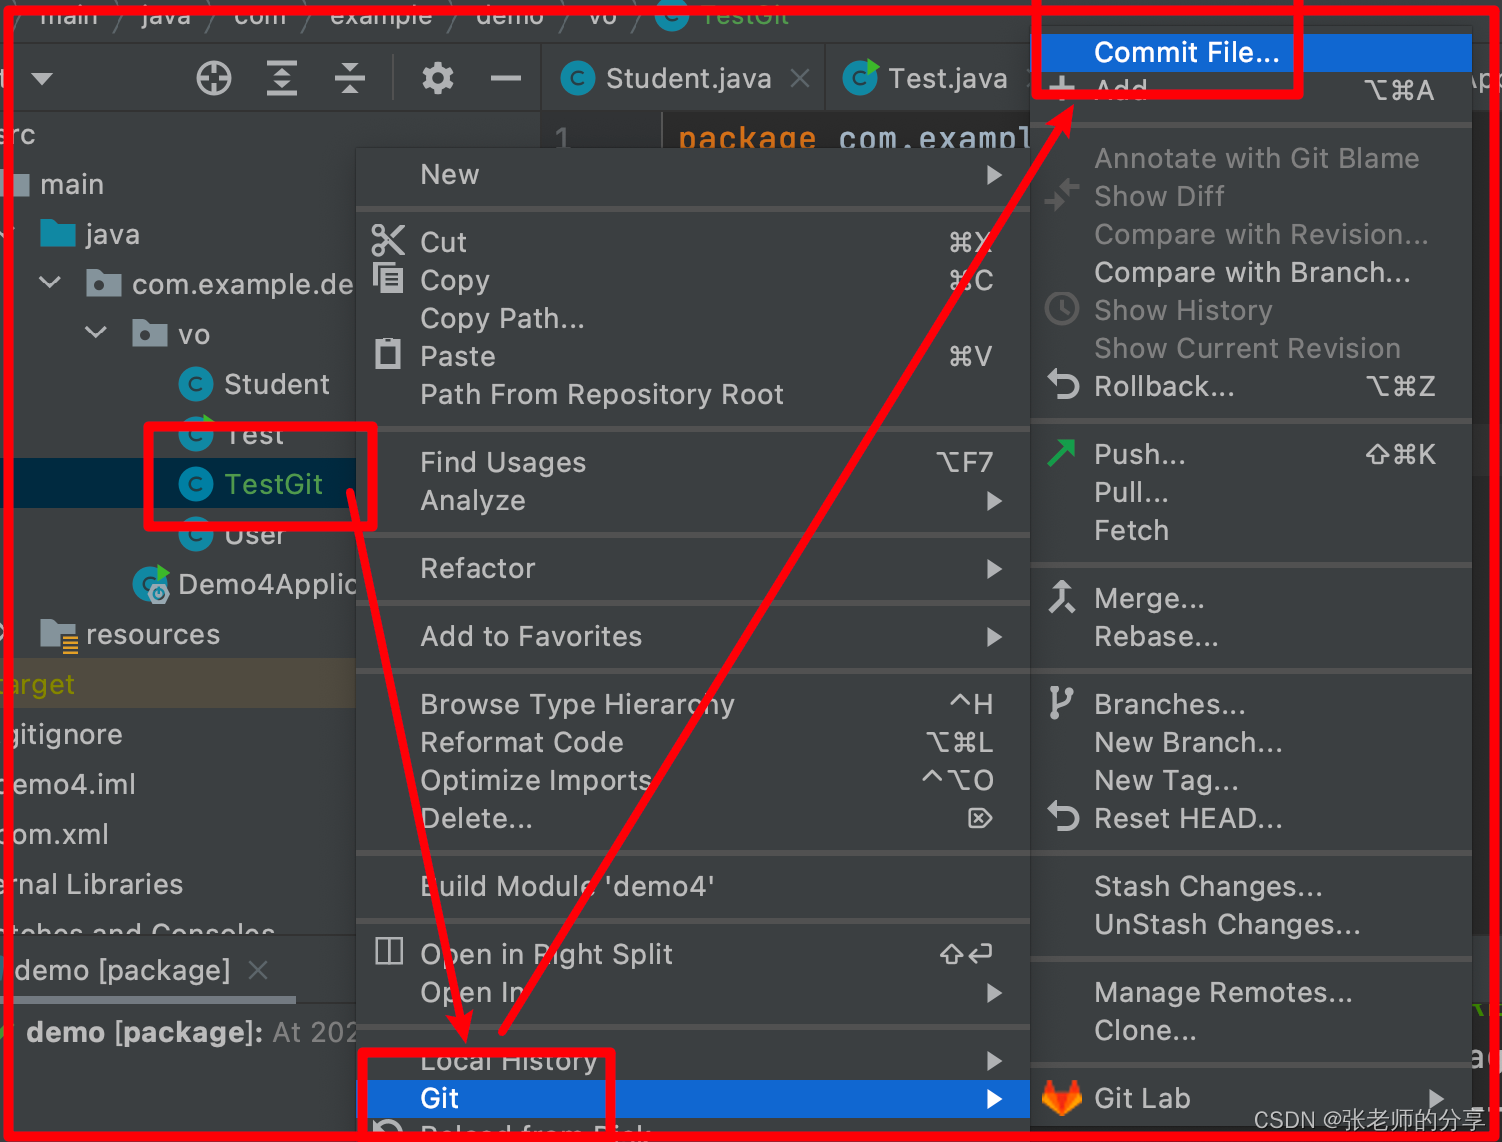Choose New Branch in Git submenu
Screen dimensions: 1502x1142
(x=1252, y=742)
